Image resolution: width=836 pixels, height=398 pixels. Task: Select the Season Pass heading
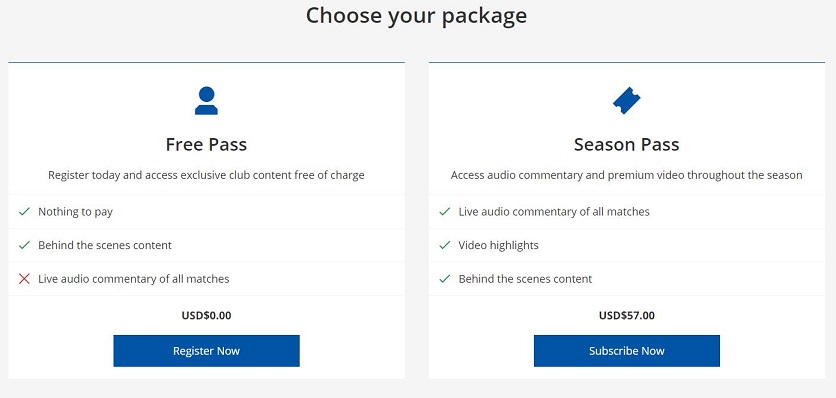pyautogui.click(x=626, y=145)
